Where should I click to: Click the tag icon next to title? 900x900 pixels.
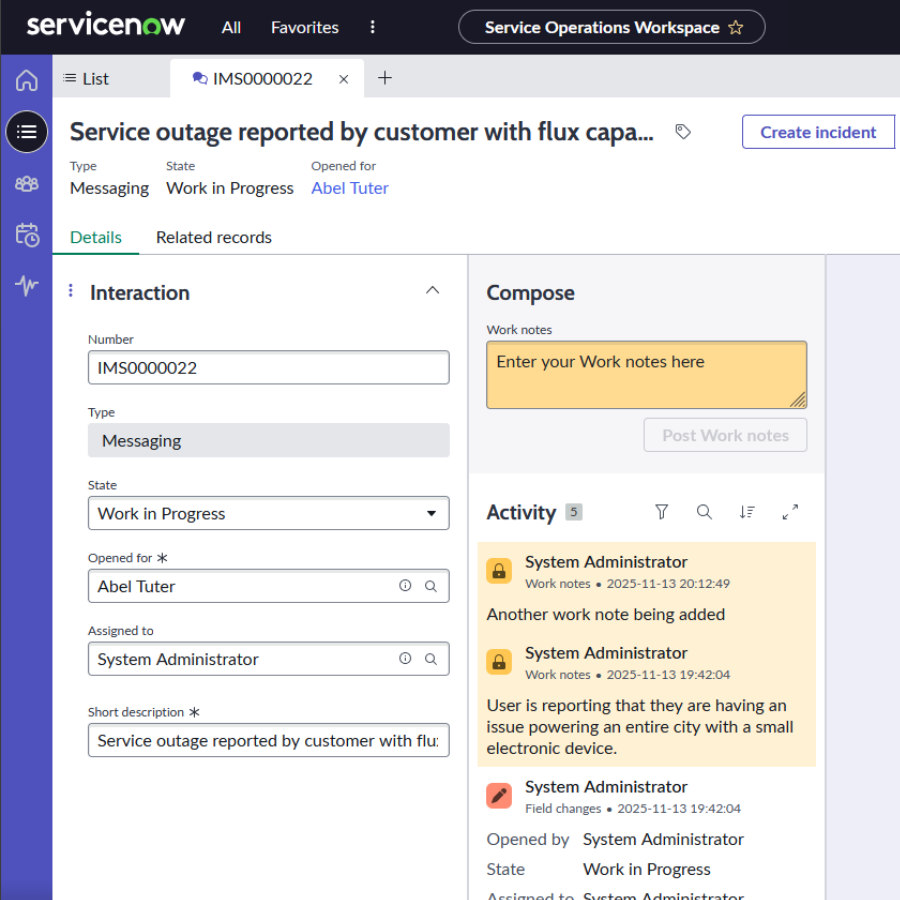tap(682, 131)
